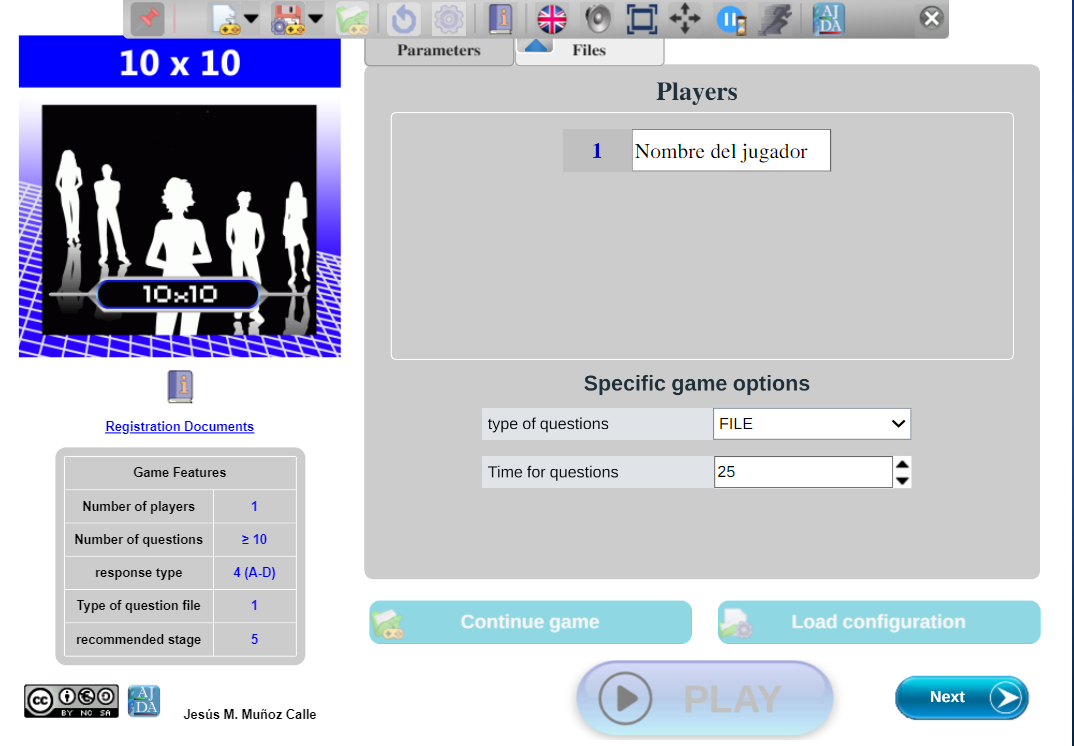
Task: Open the info book icon in toolbar
Action: pos(500,18)
